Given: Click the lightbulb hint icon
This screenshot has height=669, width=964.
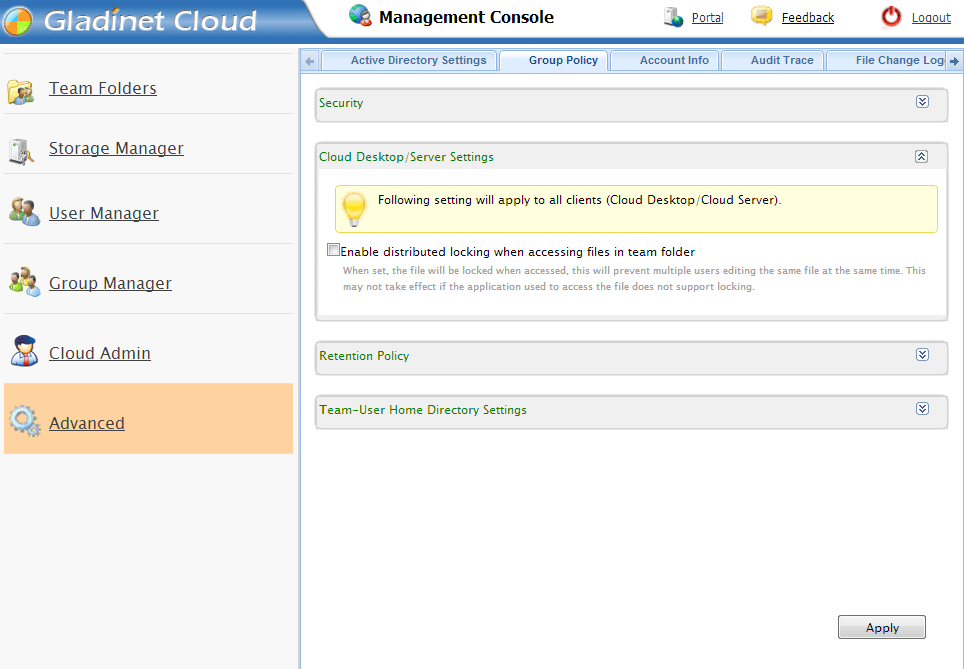Looking at the screenshot, I should click(x=354, y=209).
